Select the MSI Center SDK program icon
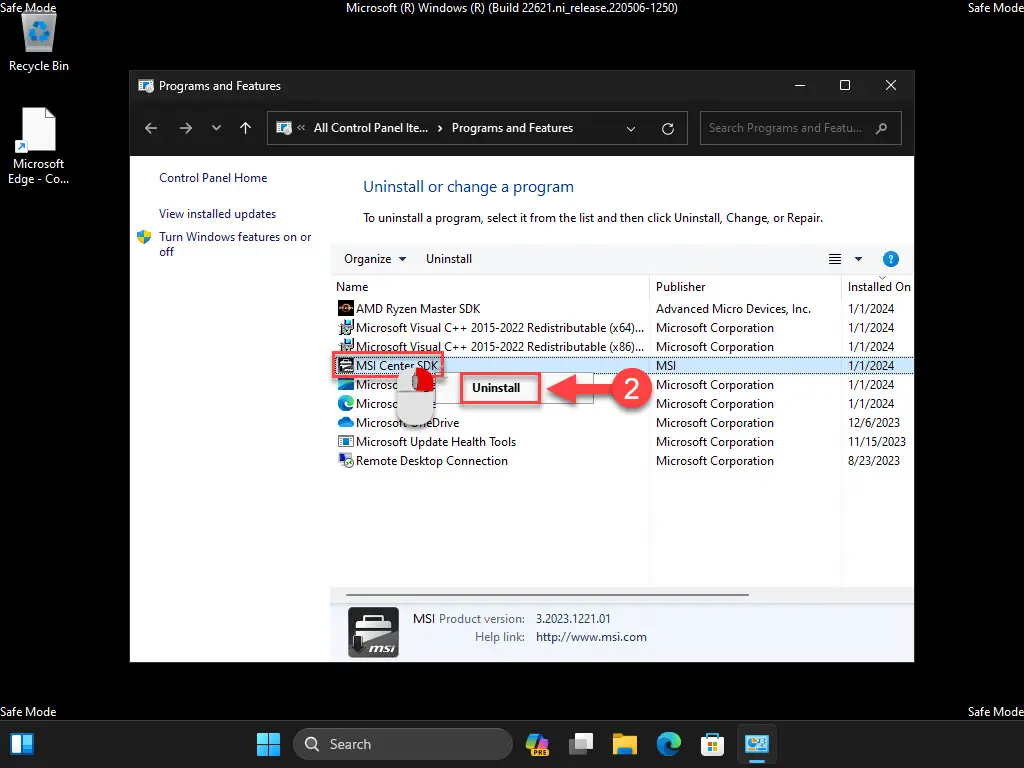 tap(344, 365)
